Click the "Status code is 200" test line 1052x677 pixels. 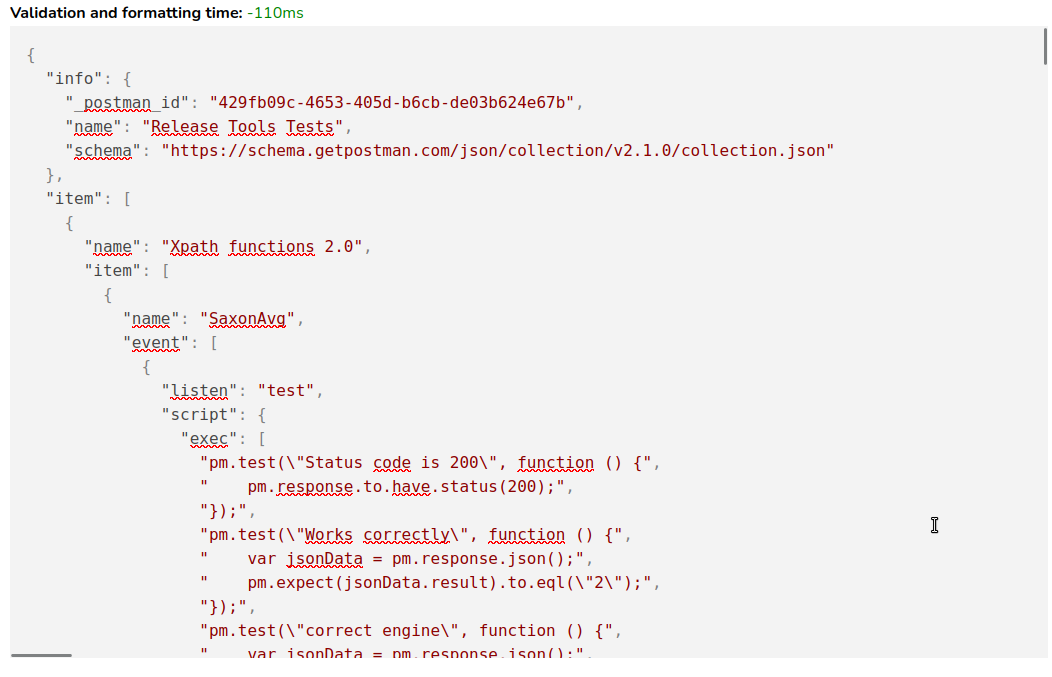pos(430,463)
